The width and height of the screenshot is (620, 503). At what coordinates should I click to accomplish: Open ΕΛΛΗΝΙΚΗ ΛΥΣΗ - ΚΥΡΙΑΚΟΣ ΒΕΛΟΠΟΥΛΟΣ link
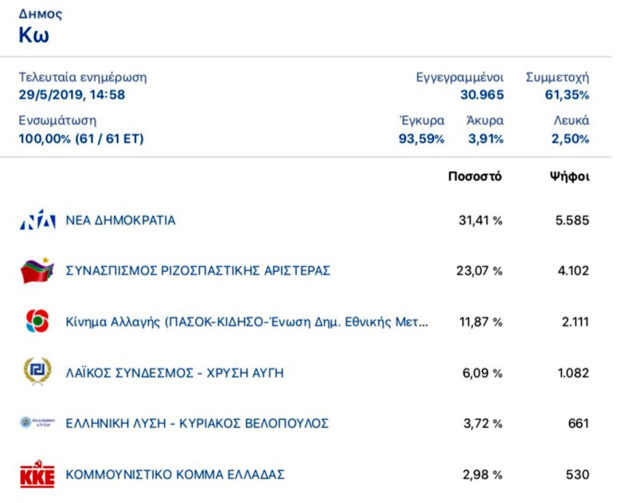point(197,424)
